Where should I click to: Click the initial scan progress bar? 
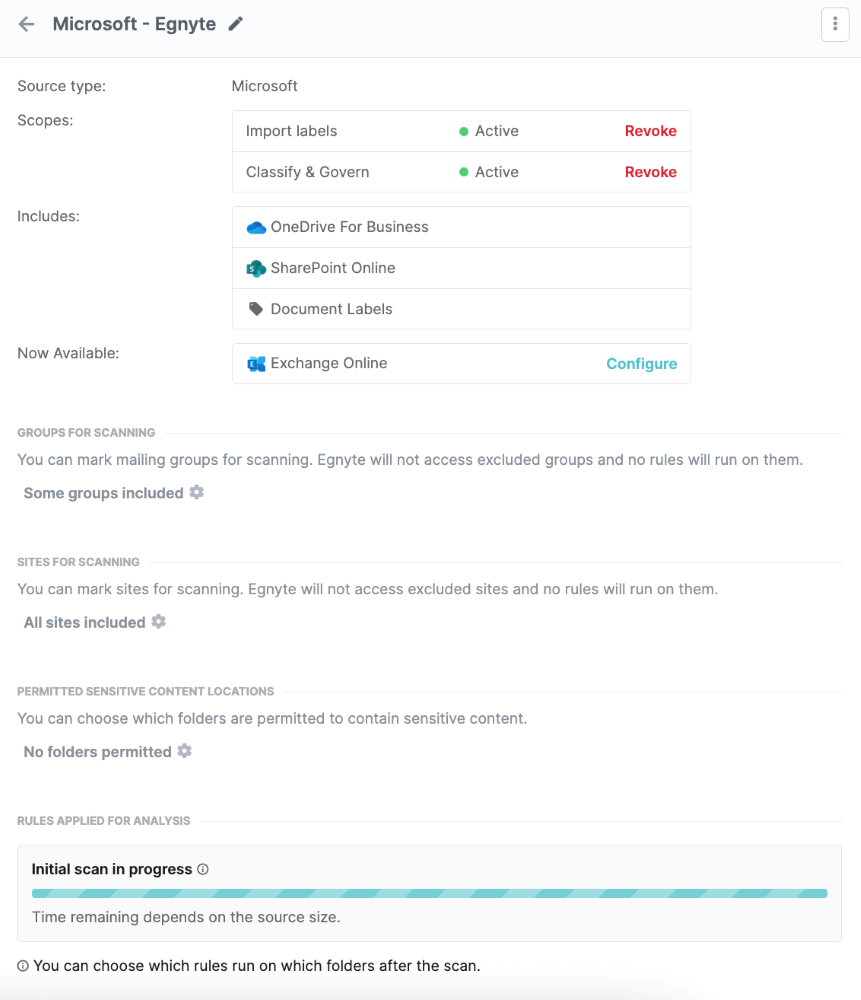pyautogui.click(x=429, y=893)
